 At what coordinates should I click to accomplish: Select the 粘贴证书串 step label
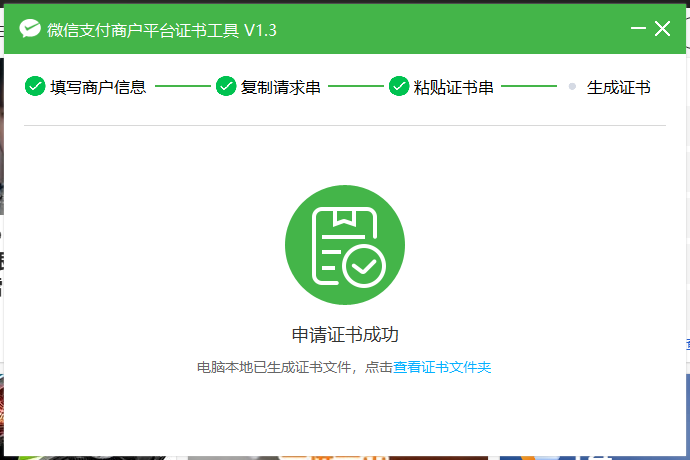(x=454, y=87)
